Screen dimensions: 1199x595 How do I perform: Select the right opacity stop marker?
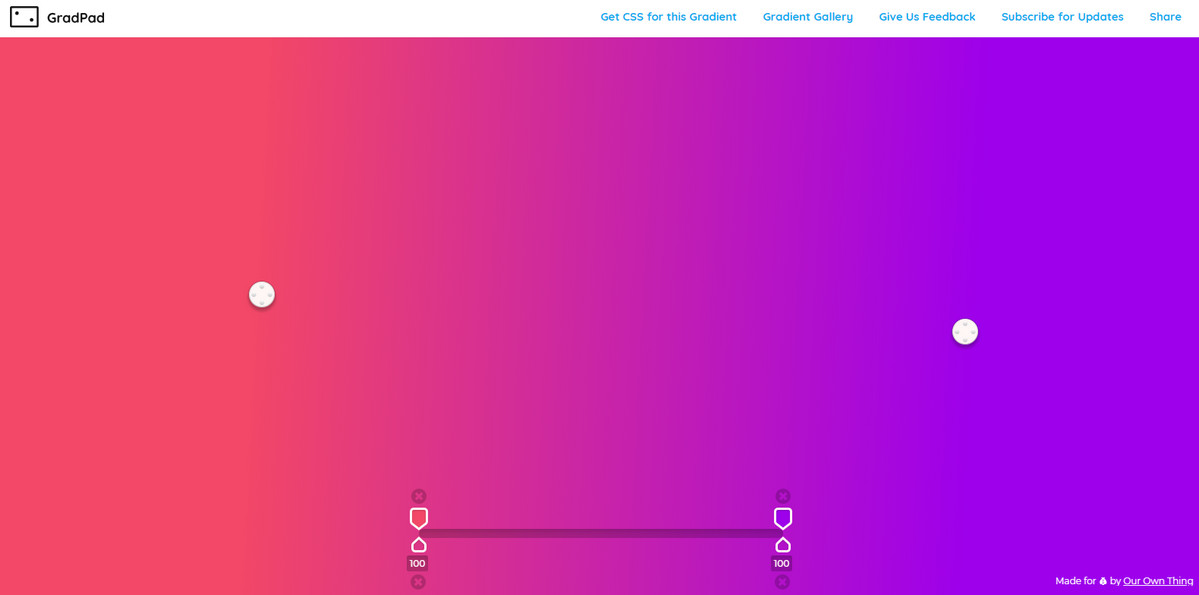tap(783, 545)
